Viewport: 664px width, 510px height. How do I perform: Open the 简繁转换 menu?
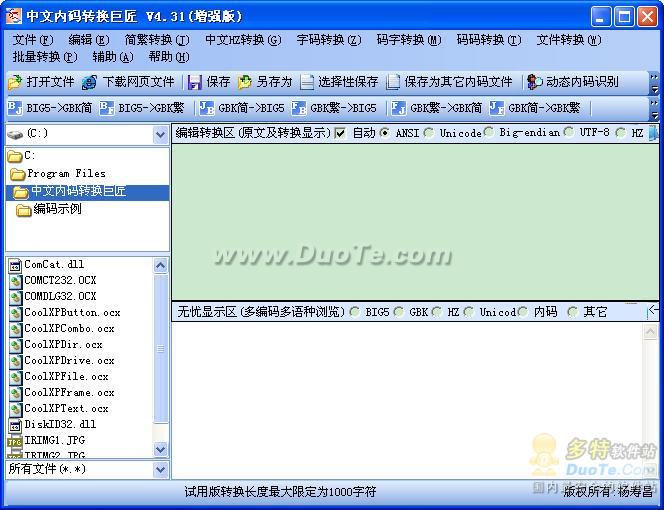(156, 40)
